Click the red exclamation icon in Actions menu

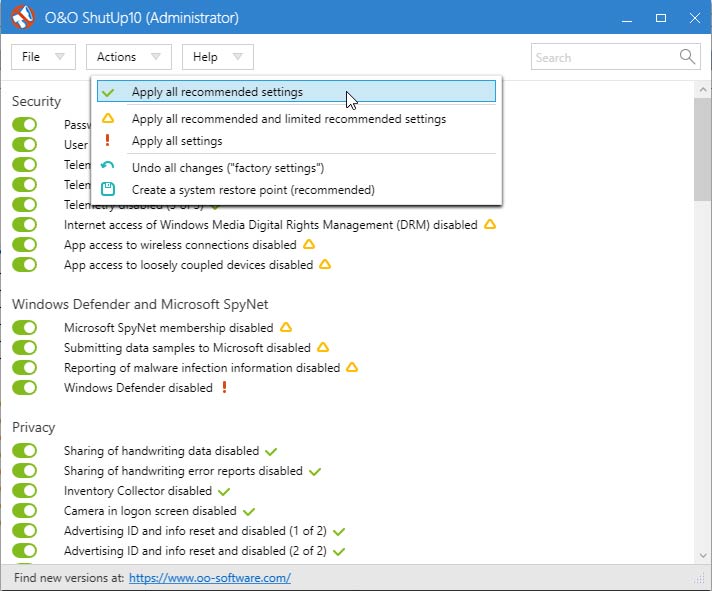[107, 140]
